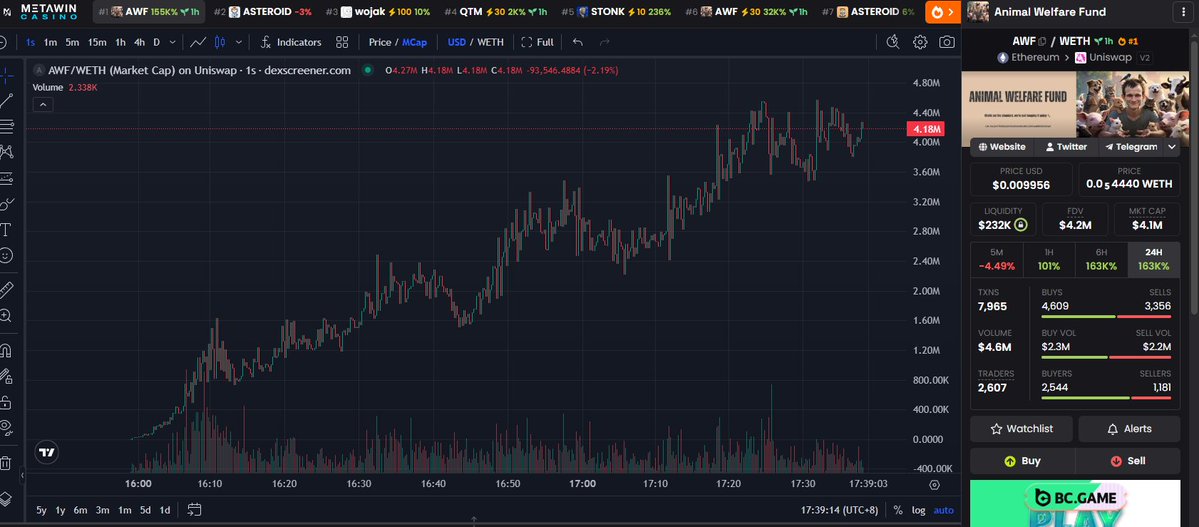The image size is (1199, 527).
Task: Click the TradingView logo on chart
Action: [47, 452]
